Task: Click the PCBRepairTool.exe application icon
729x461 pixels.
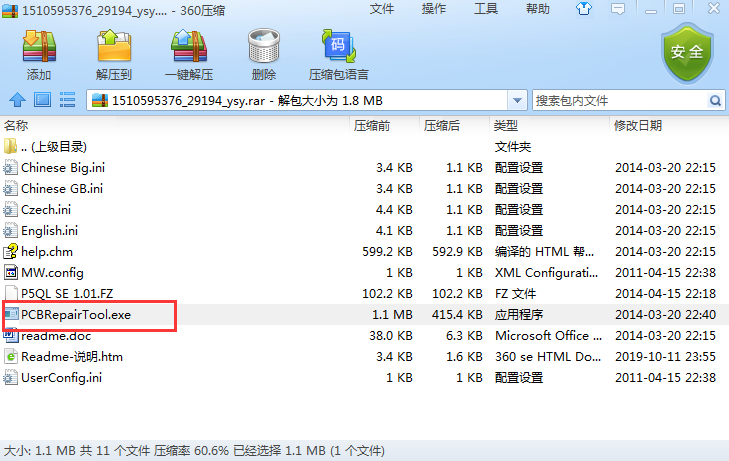Action: coord(10,315)
